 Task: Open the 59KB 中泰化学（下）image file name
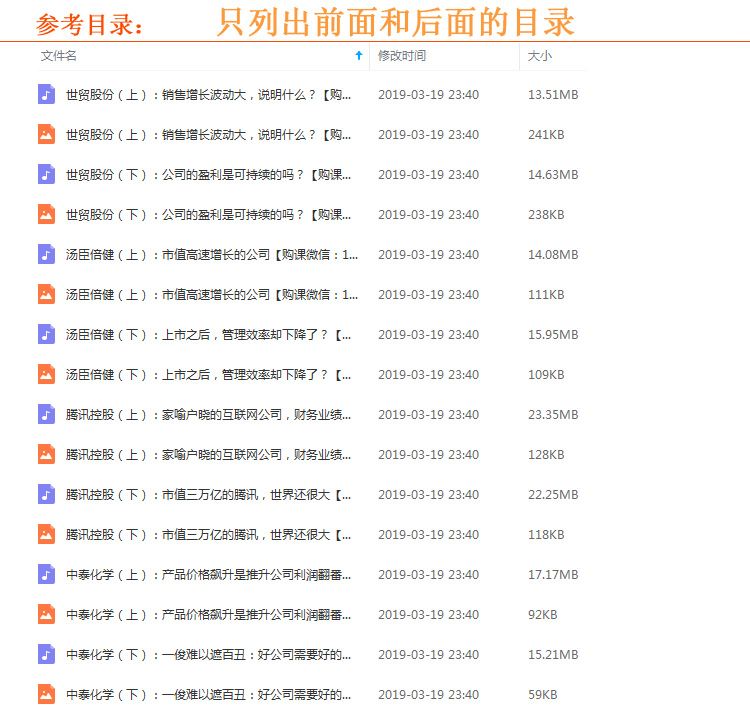(x=208, y=695)
